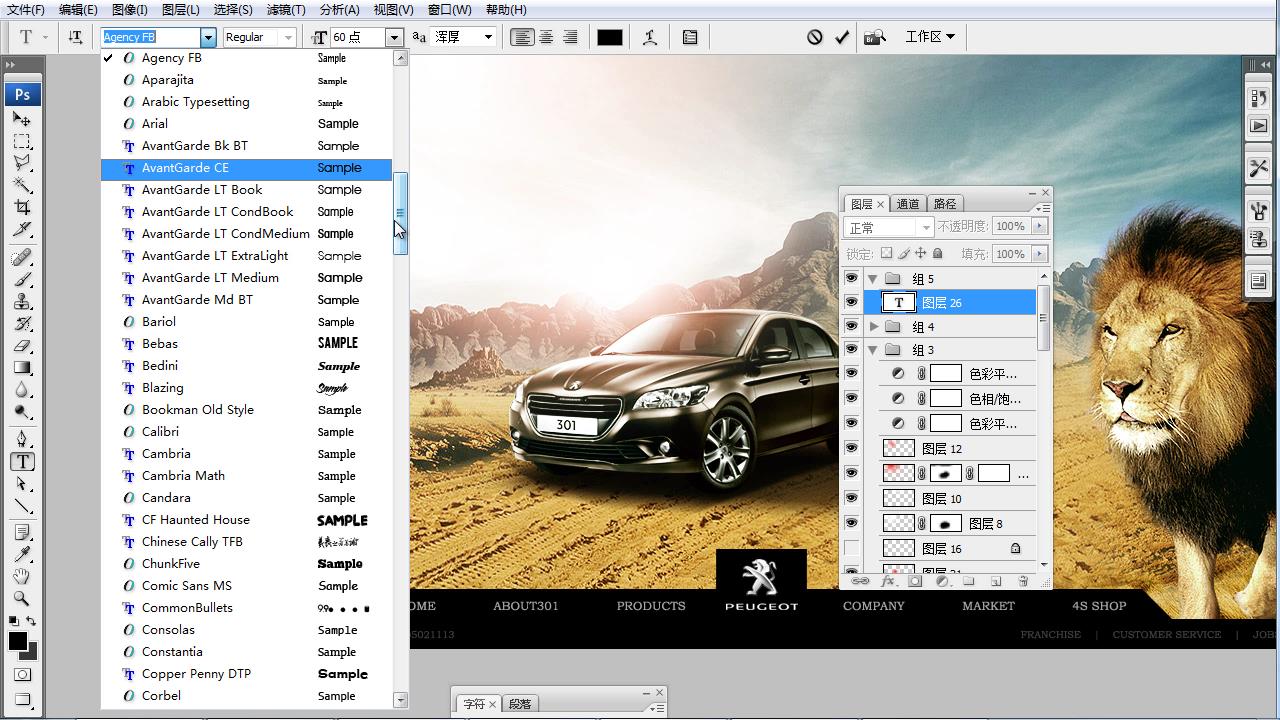Select the Line tool
1280x720 pixels.
click(x=22, y=506)
